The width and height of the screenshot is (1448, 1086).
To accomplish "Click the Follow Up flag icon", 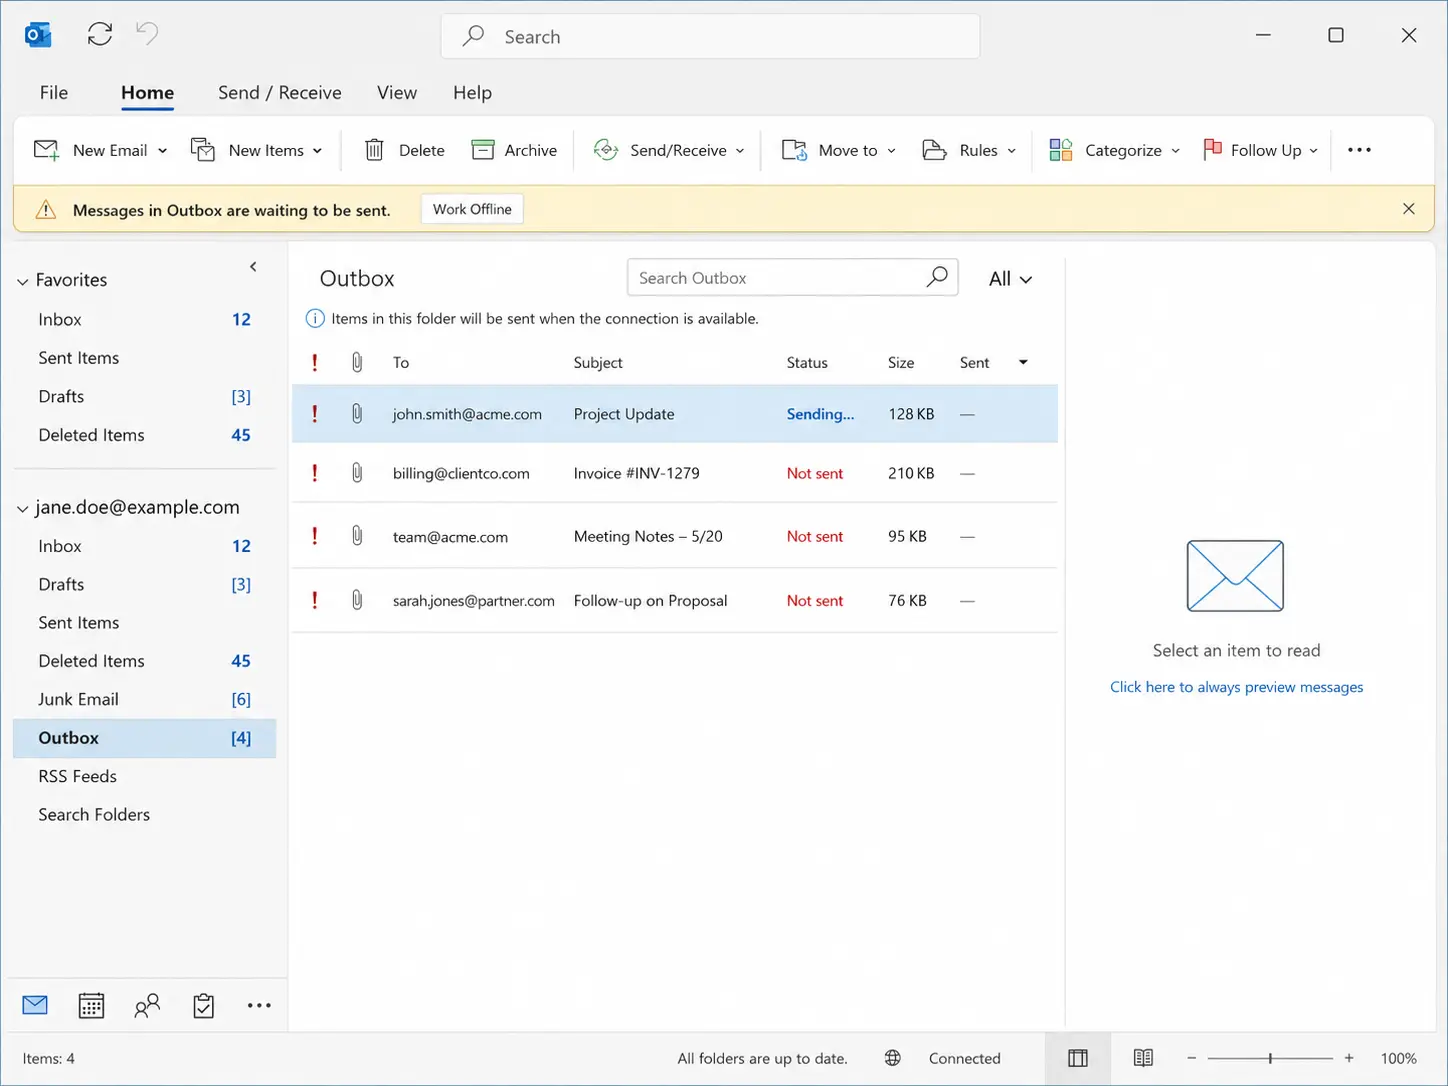I will pyautogui.click(x=1213, y=149).
